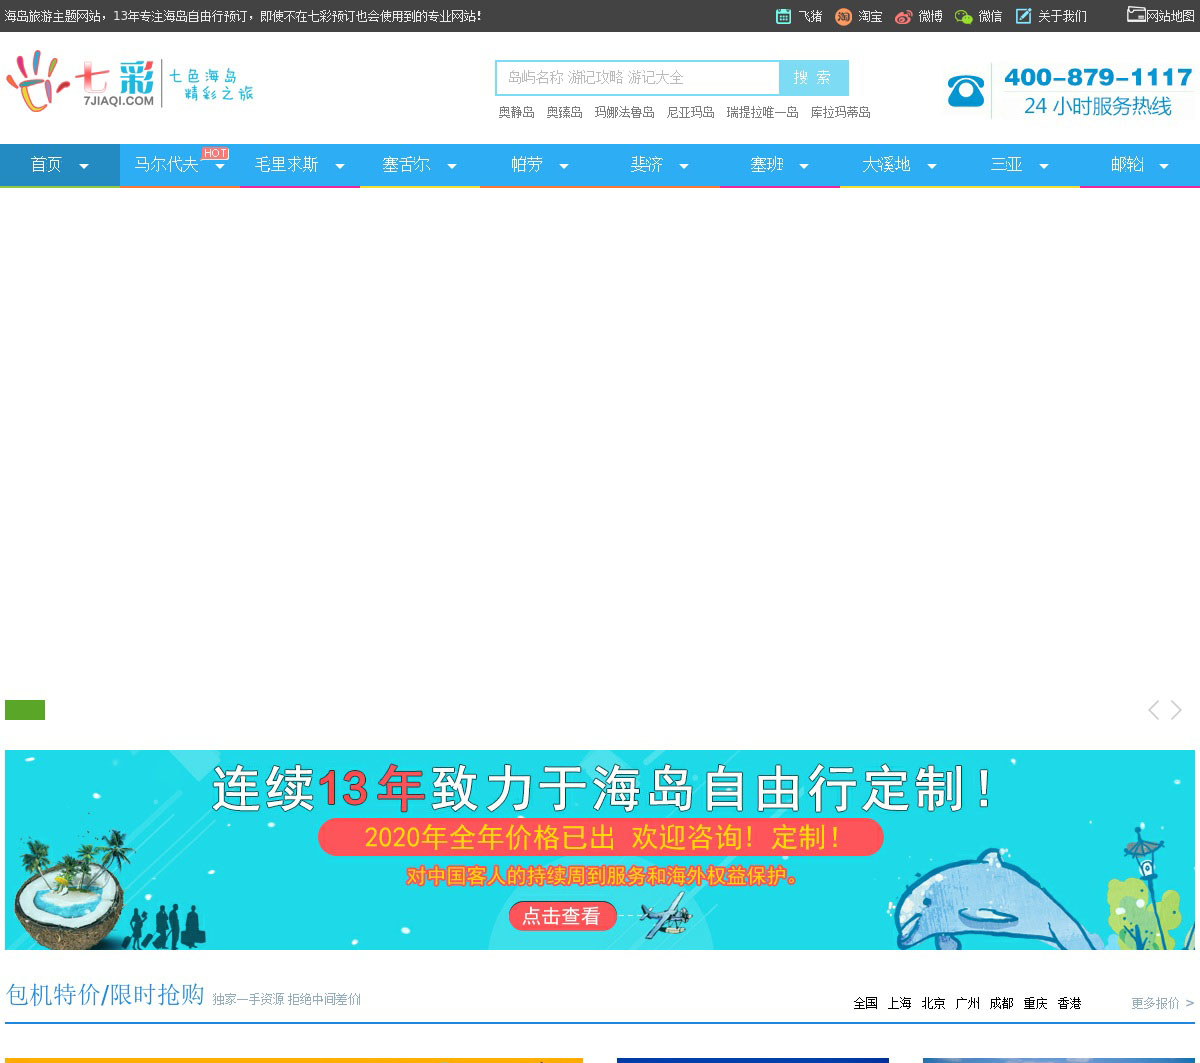Click the 2020年全年价格已出 red banner label
This screenshot has height=1063, width=1200.
pos(601,837)
